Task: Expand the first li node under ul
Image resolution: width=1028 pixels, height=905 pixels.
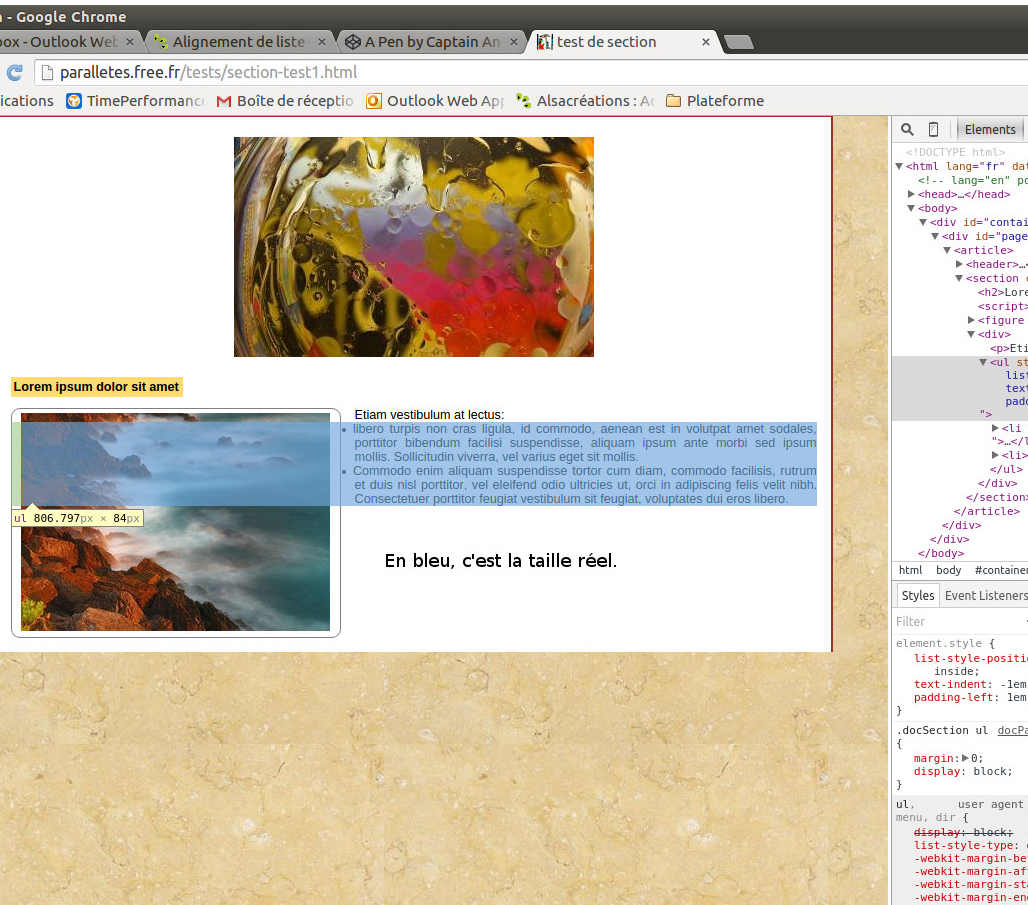Action: (x=995, y=428)
